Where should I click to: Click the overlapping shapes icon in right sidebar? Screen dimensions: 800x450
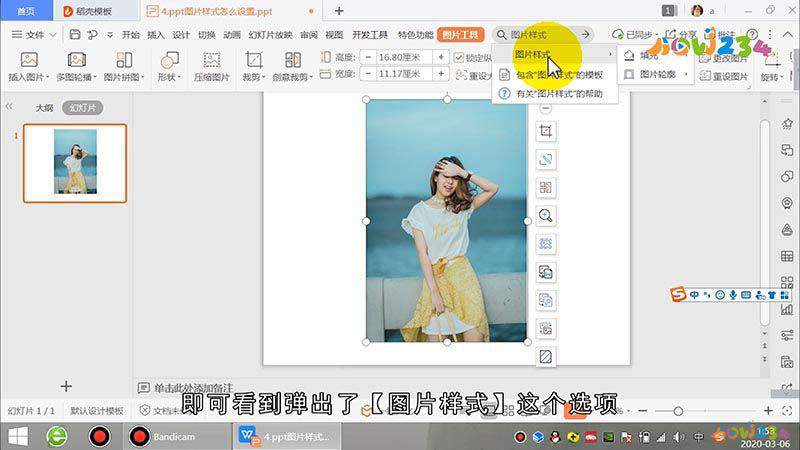pyautogui.click(x=787, y=177)
